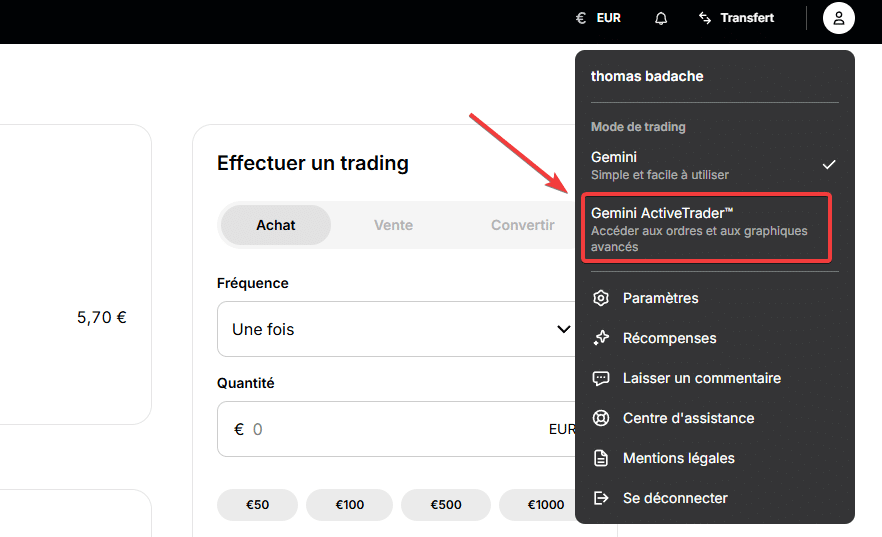Click the Mentions légales document icon
The height and width of the screenshot is (537, 882).
tap(601, 458)
